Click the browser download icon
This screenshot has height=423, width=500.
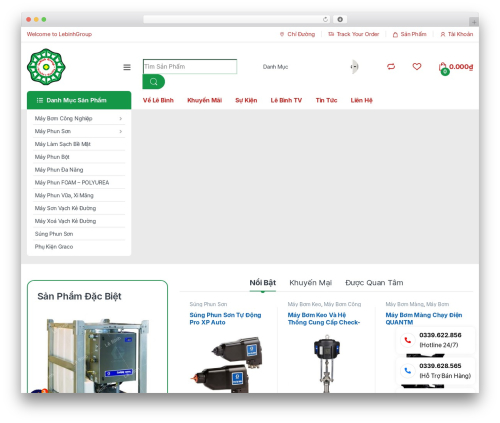click(340, 19)
